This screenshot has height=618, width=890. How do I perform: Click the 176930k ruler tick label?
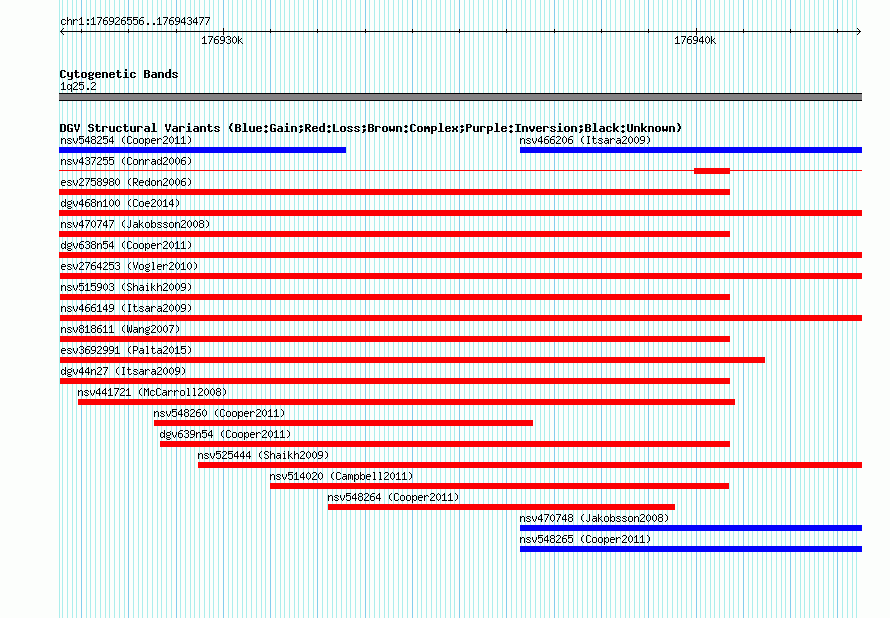[222, 40]
